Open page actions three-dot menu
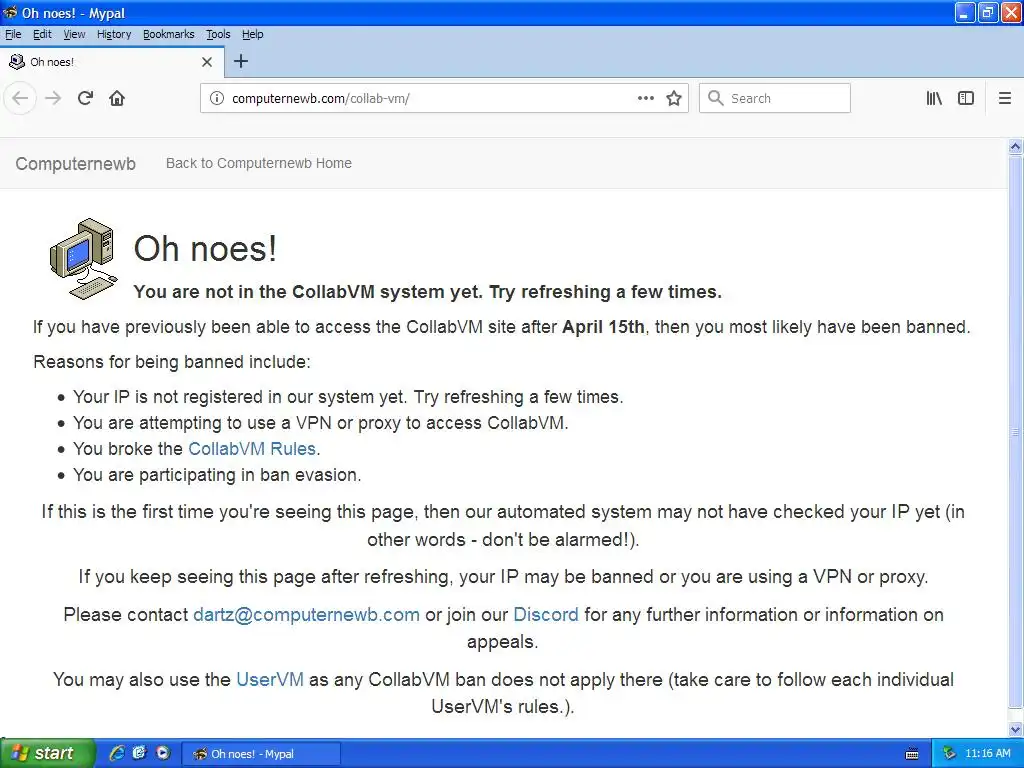1024x768 pixels. click(645, 99)
